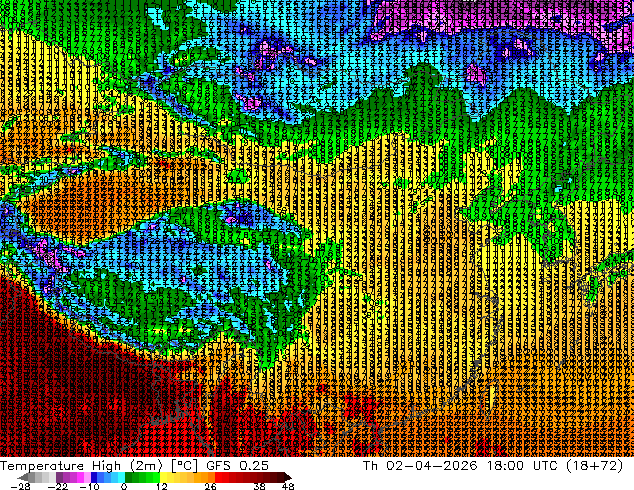Click the 'Temperature High (2m) [°C] GFS 0.25' title

coord(134,466)
